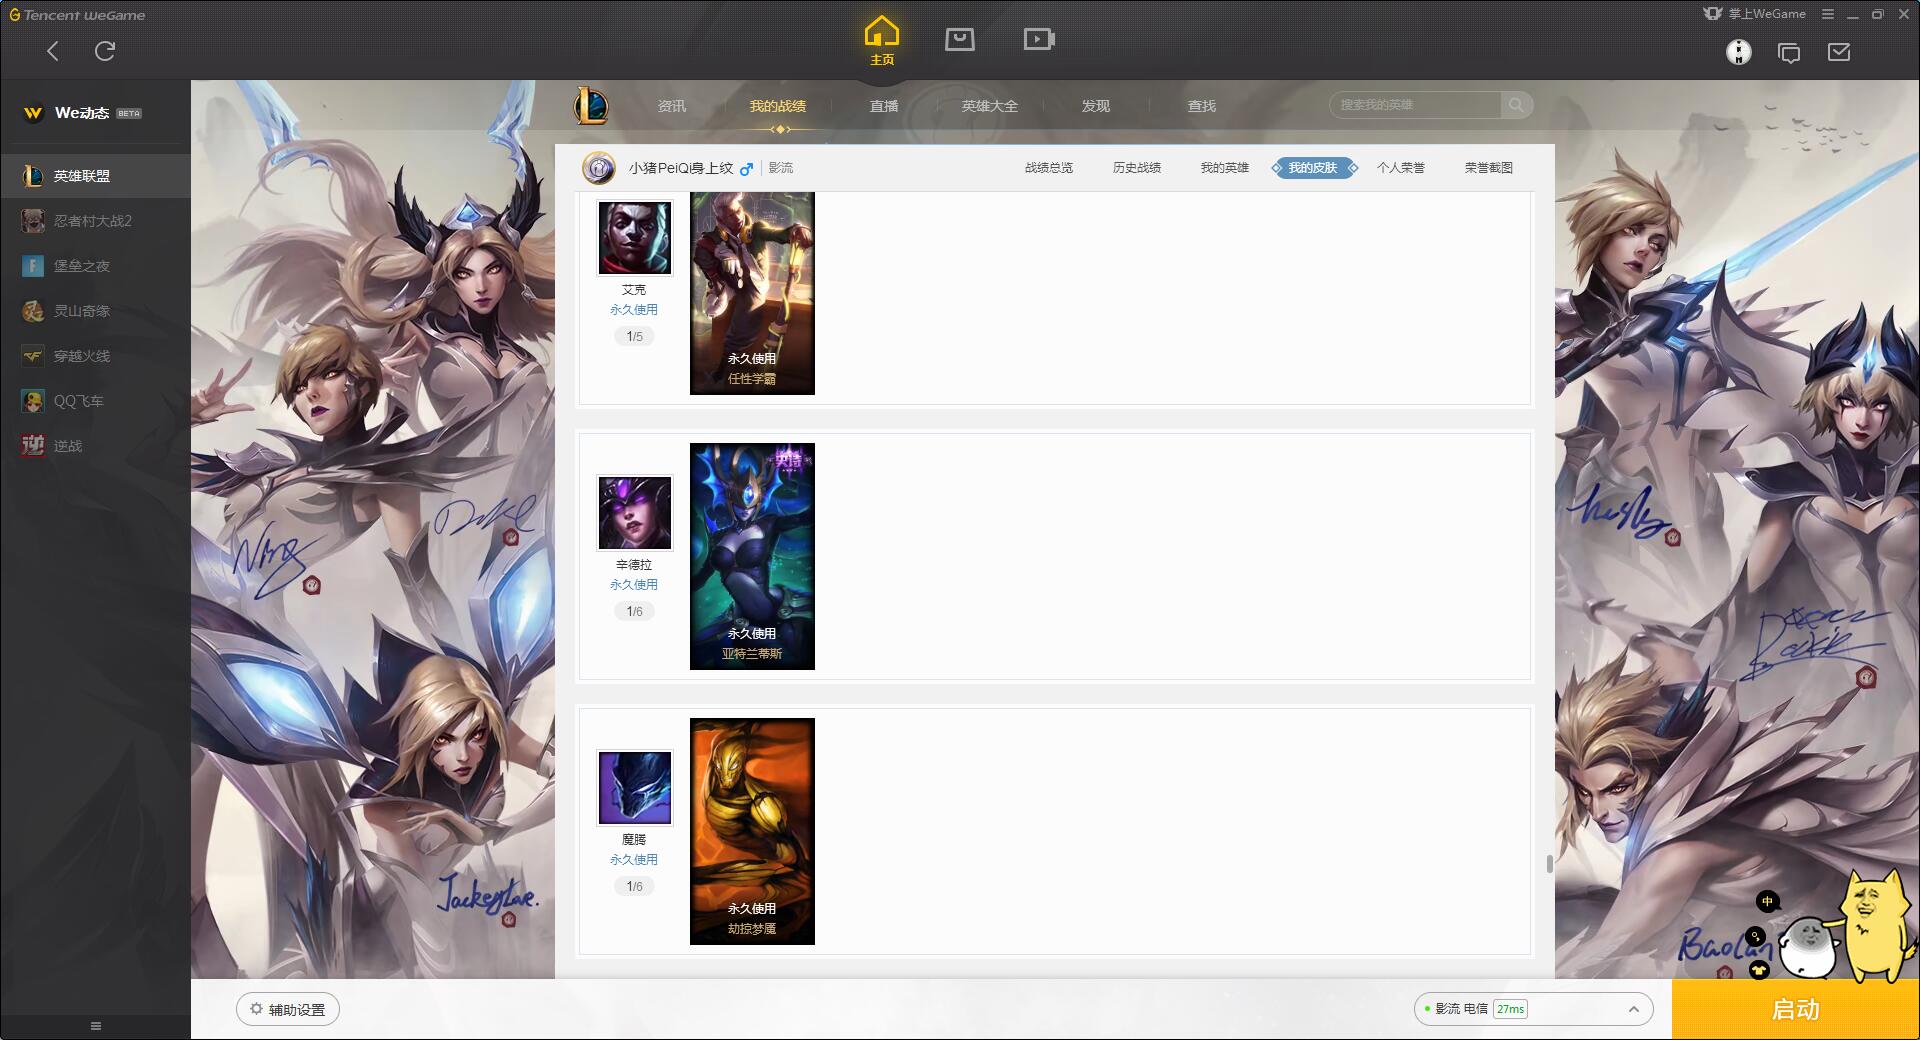Click the 辛德拉 champion portrait
Screen dimensions: 1920x1040
635,513
